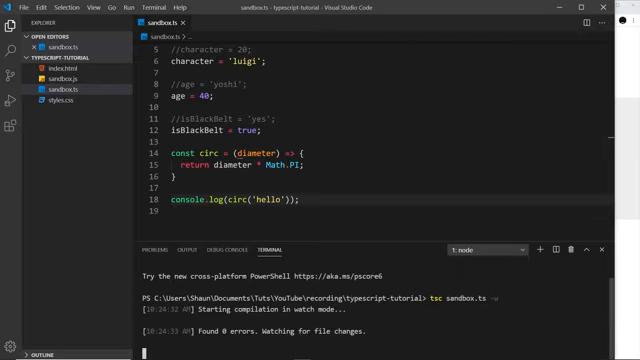Click 'isBlackBelt = true' on line 12

(213, 130)
